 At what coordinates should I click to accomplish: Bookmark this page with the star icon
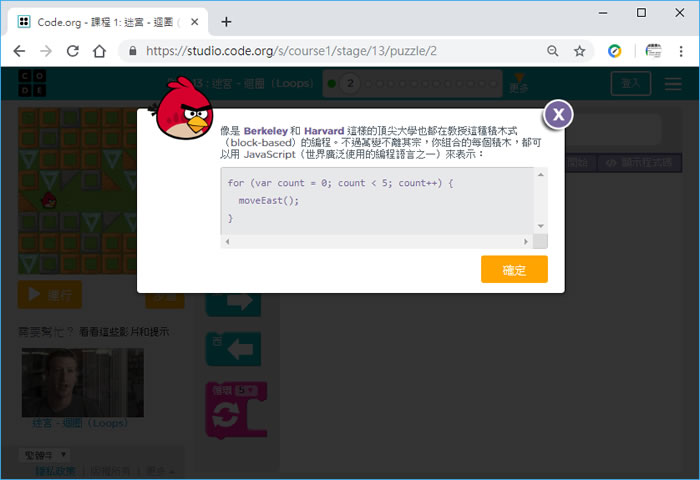click(579, 51)
